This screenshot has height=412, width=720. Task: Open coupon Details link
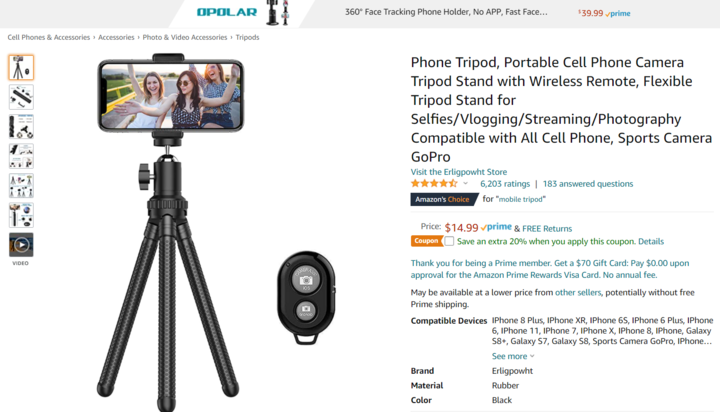pos(651,242)
